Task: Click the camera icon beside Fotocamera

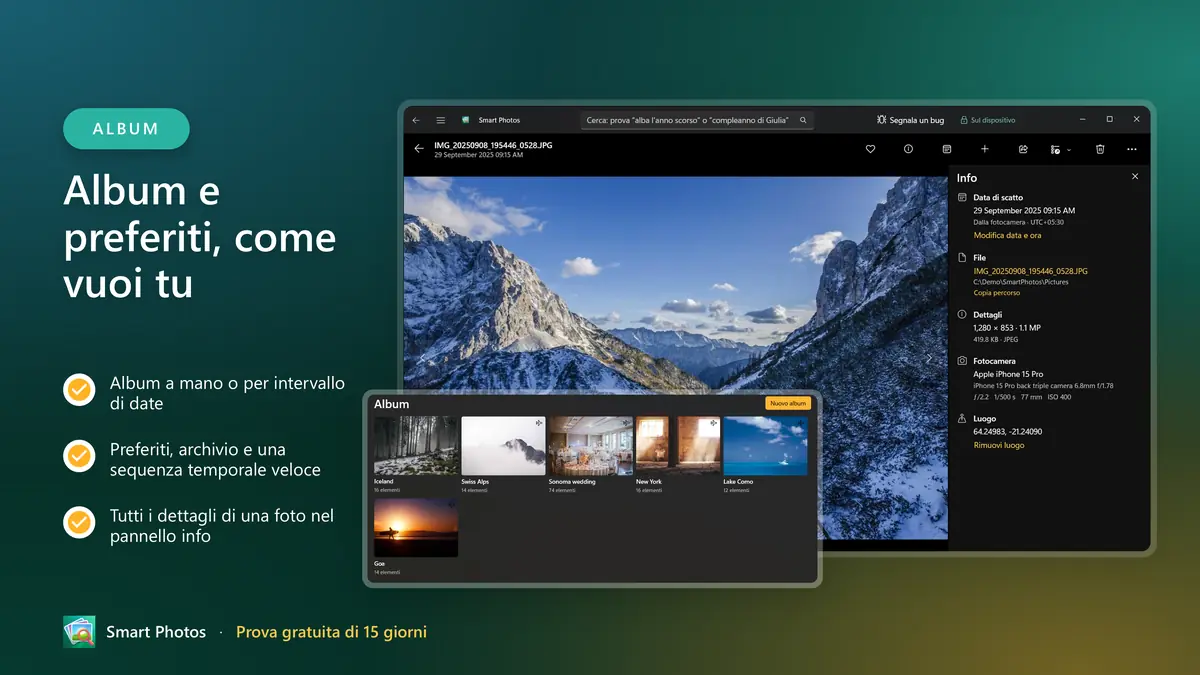Action: (962, 361)
